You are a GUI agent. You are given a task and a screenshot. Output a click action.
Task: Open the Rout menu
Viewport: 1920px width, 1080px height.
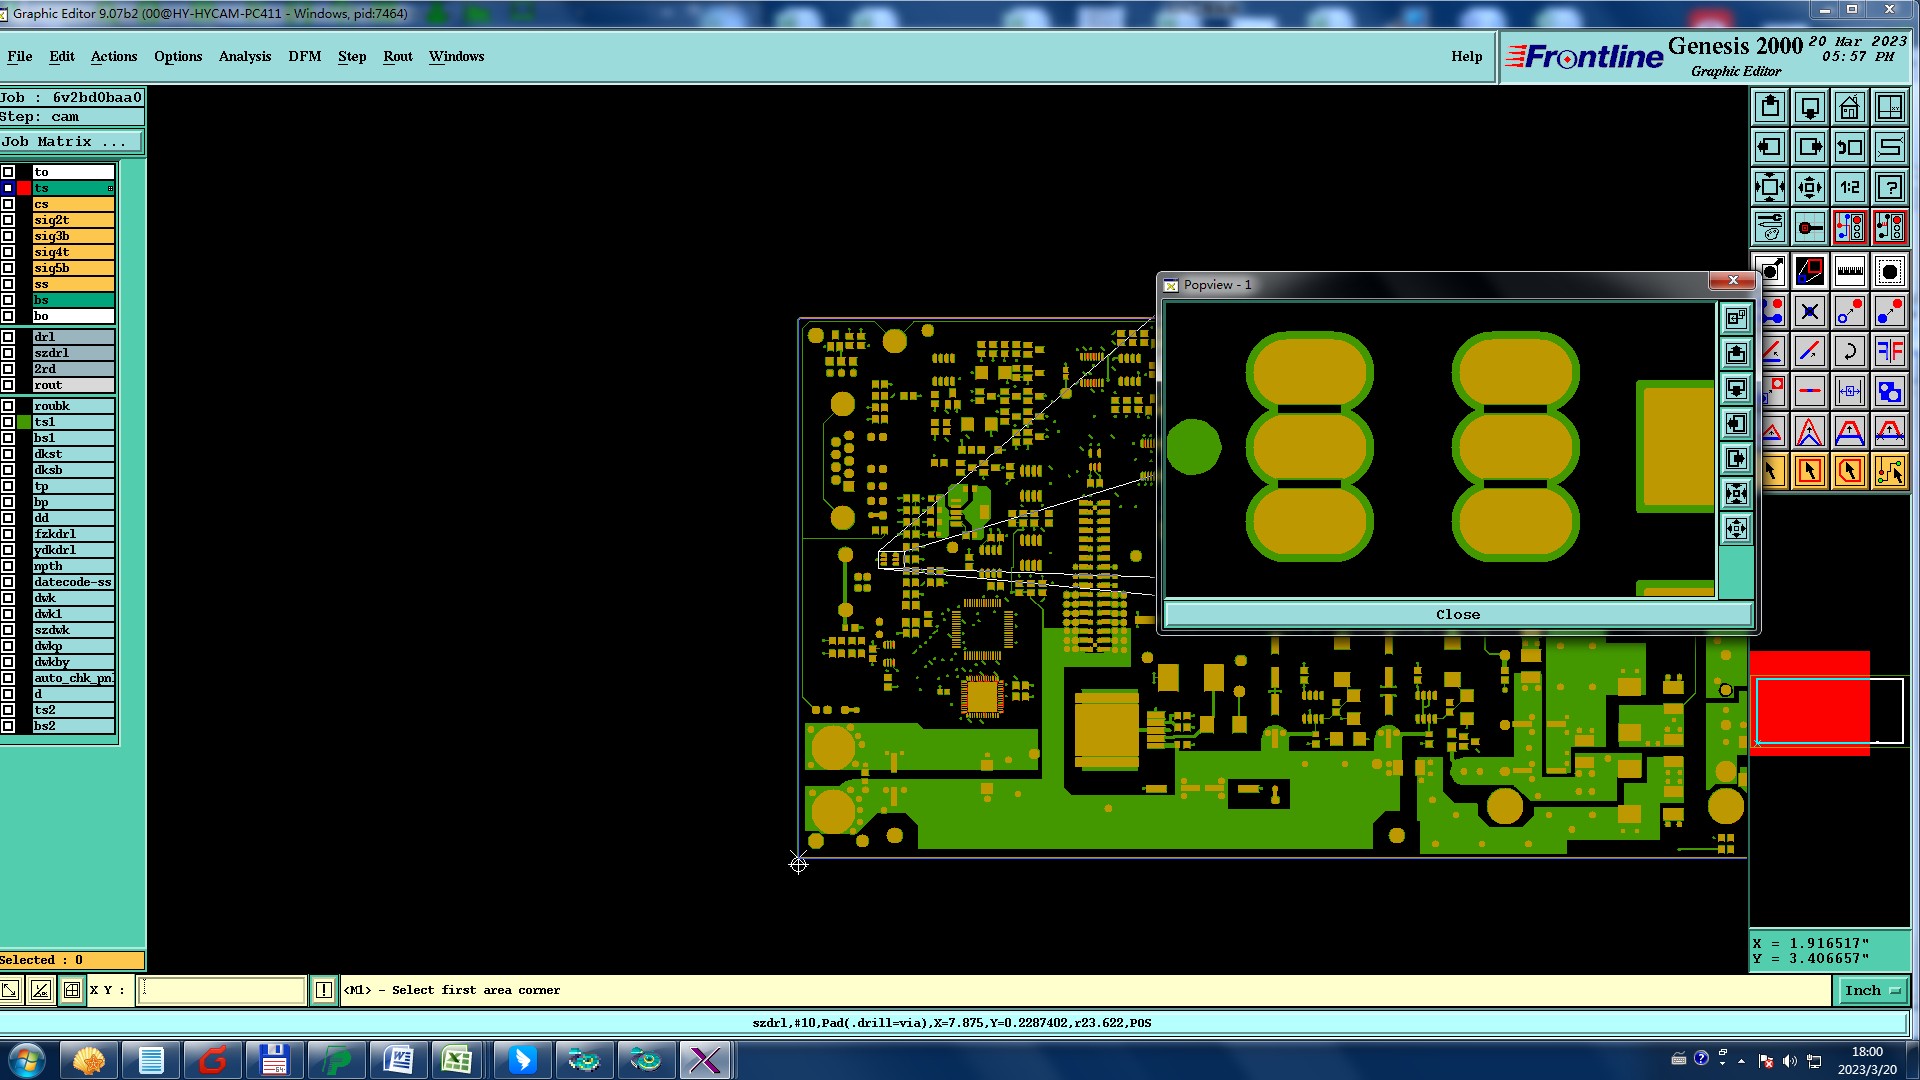click(397, 56)
